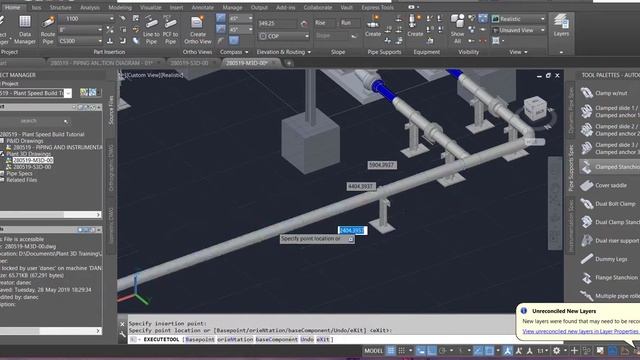The width and height of the screenshot is (640, 360).
Task: Toggle polar tracking in status bar
Action: pos(442,351)
